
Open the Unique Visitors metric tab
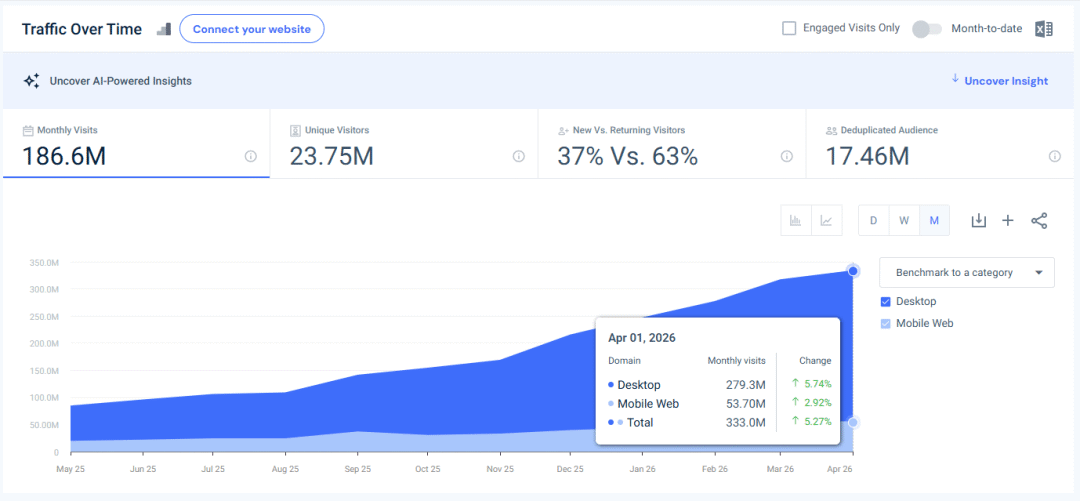(x=404, y=144)
